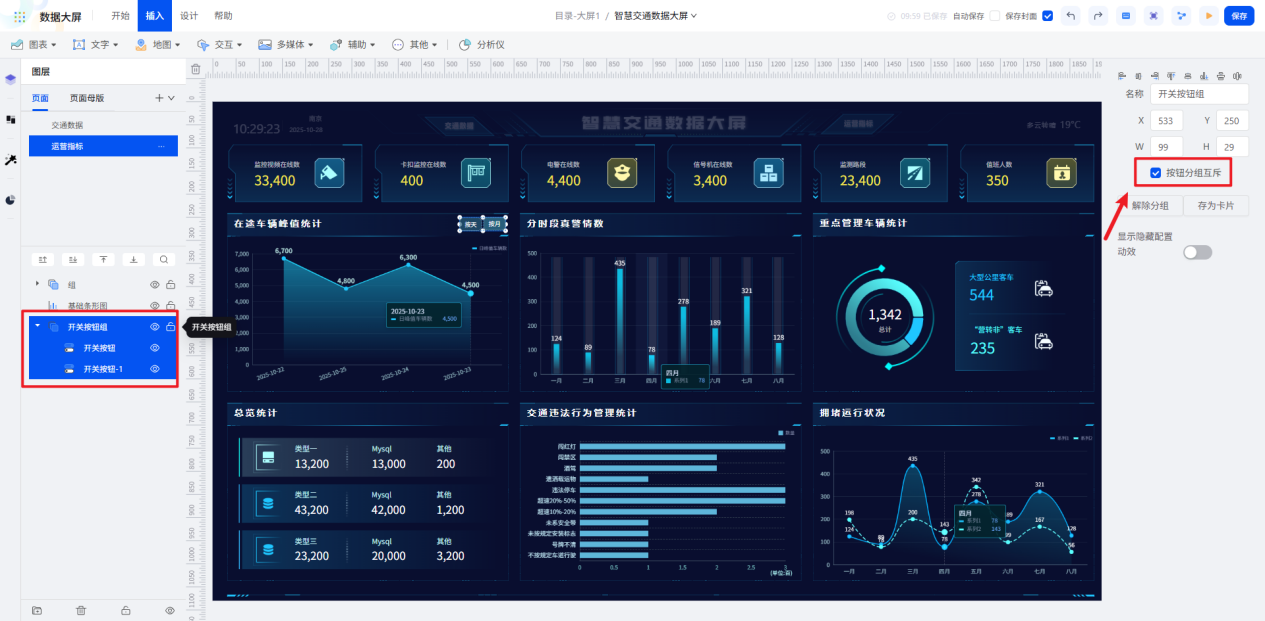Uncheck the 保存封面 checkbox
The width and height of the screenshot is (1265, 621).
coord(1047,16)
